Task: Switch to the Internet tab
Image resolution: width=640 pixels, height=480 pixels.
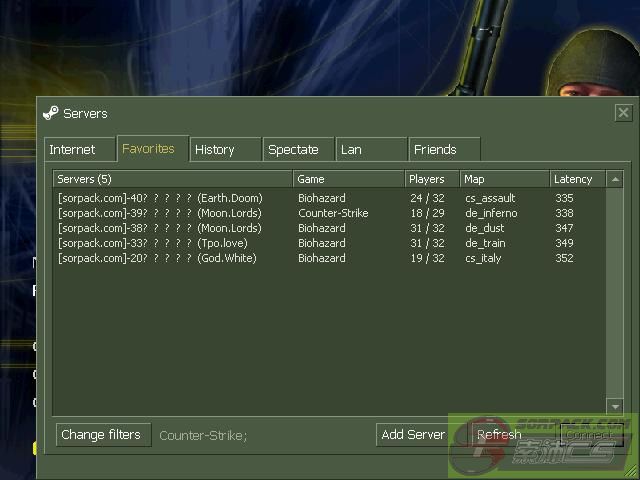Action: (x=73, y=150)
